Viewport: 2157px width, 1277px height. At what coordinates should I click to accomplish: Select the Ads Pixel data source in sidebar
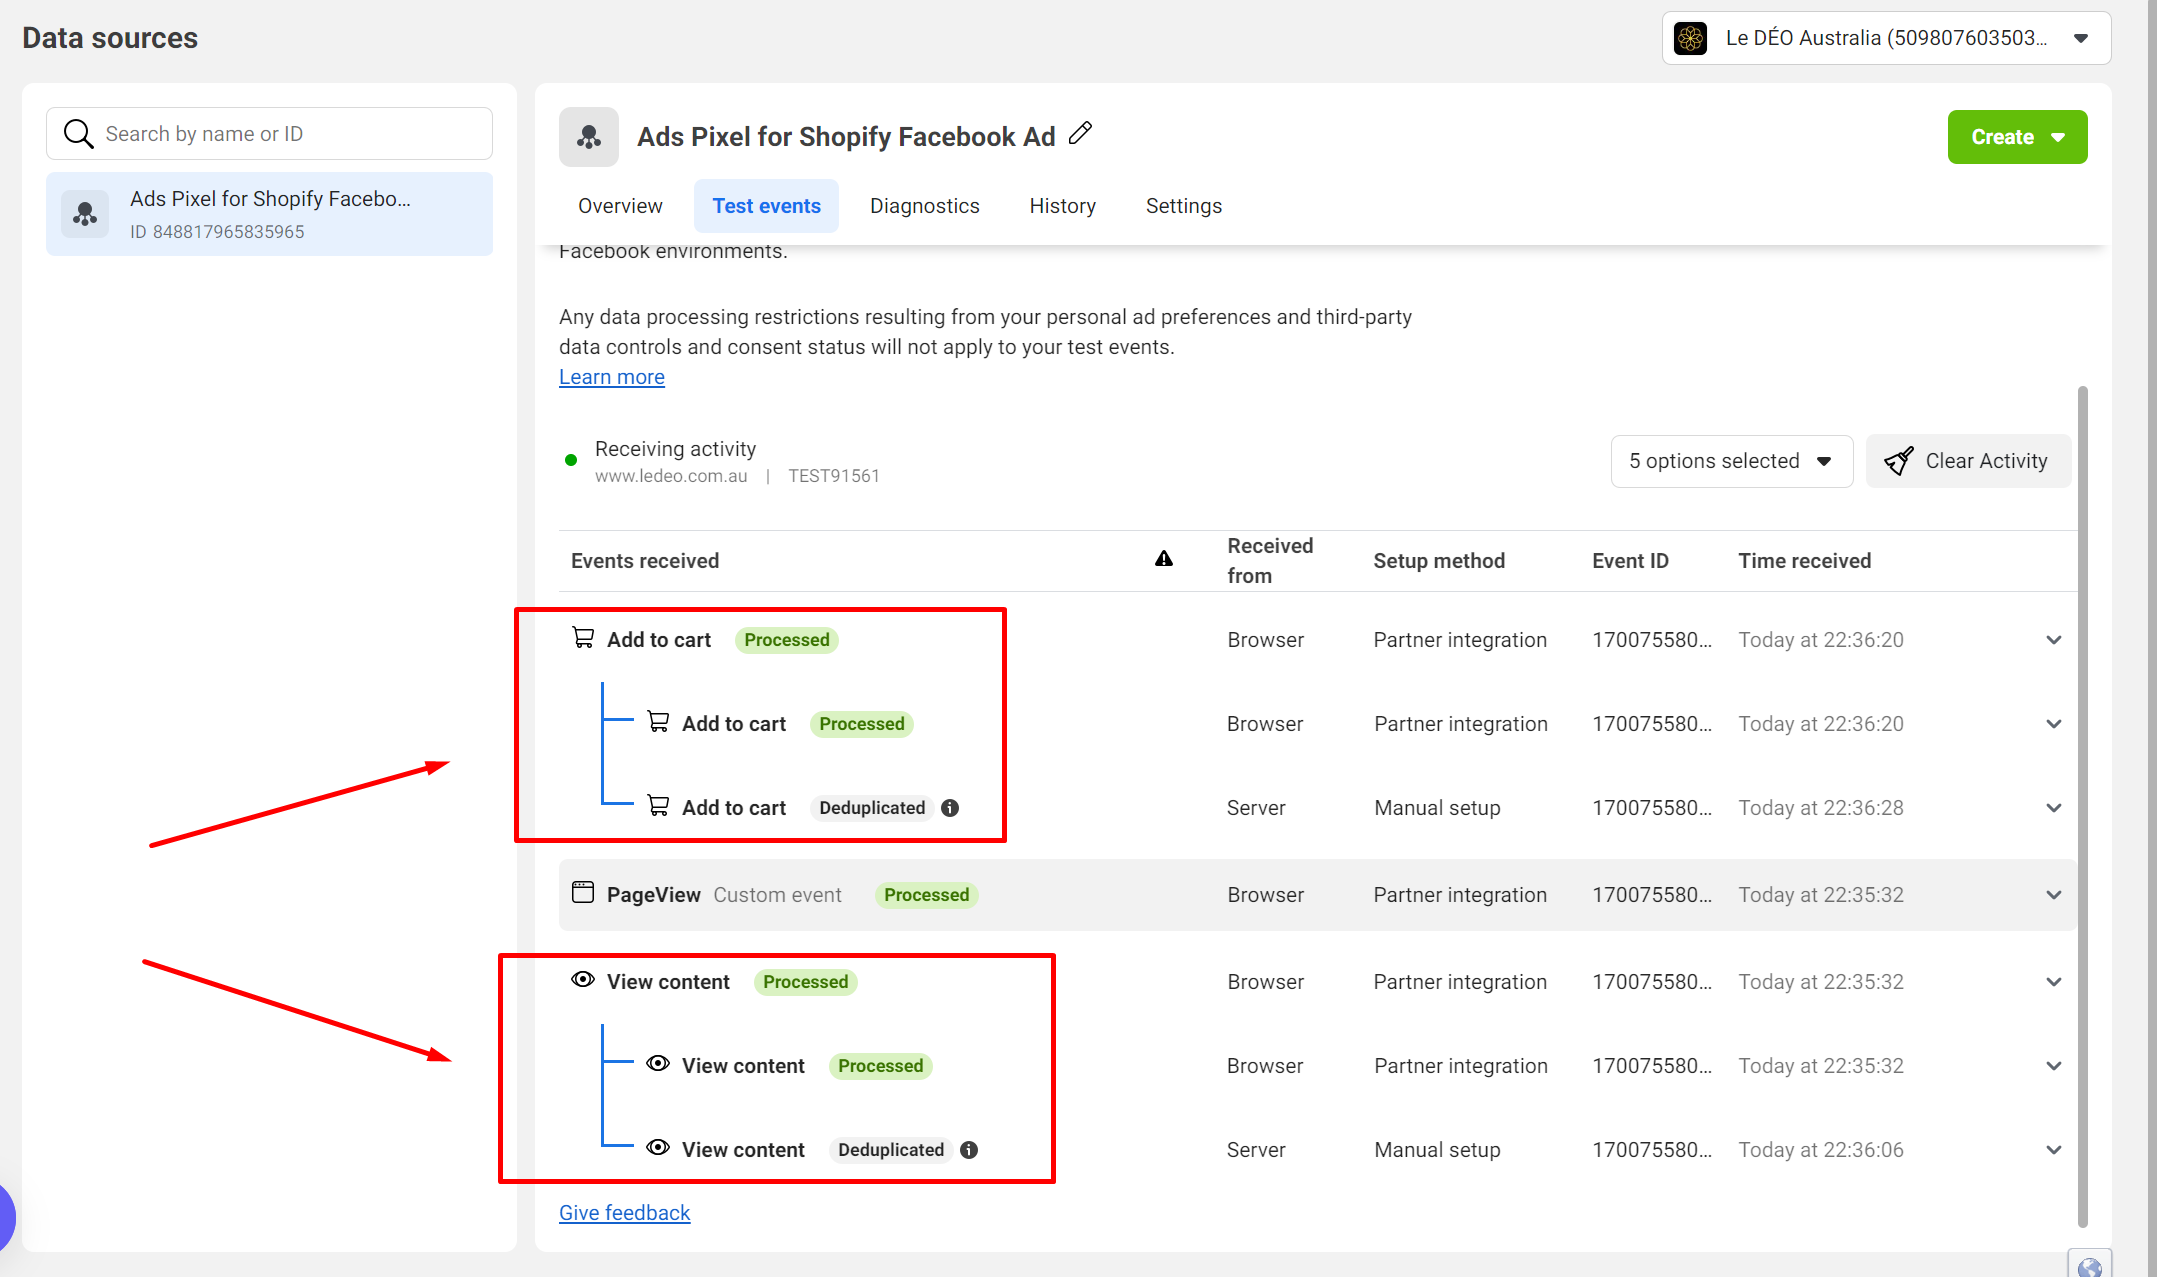pyautogui.click(x=269, y=214)
